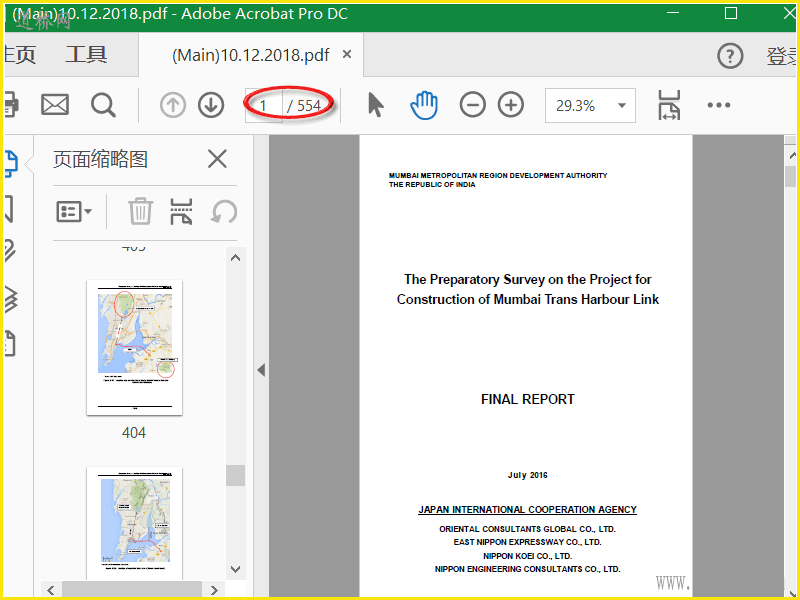
Task: Activate the hand pan tool
Action: 424,106
